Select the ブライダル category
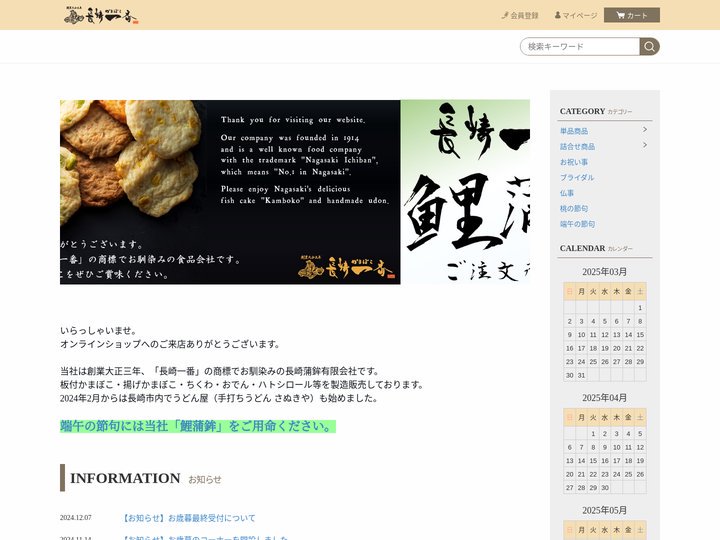This screenshot has height=540, width=720. (x=577, y=177)
